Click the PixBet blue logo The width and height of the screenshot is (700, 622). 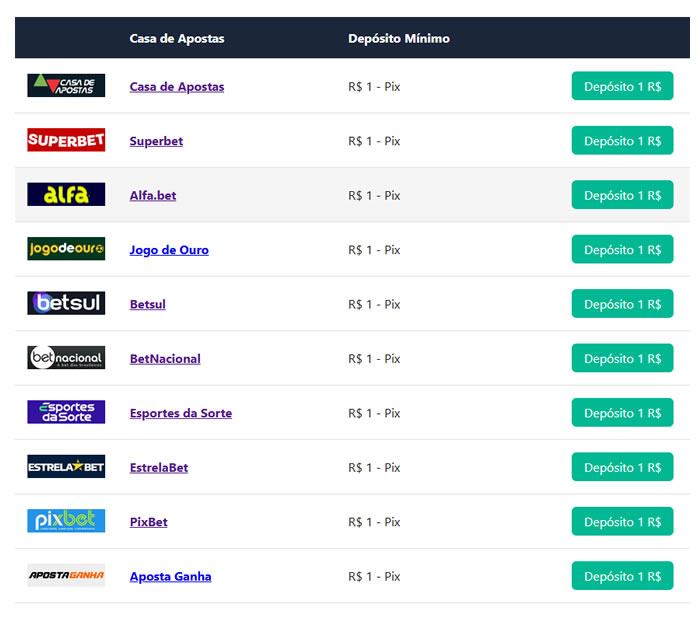click(x=66, y=521)
